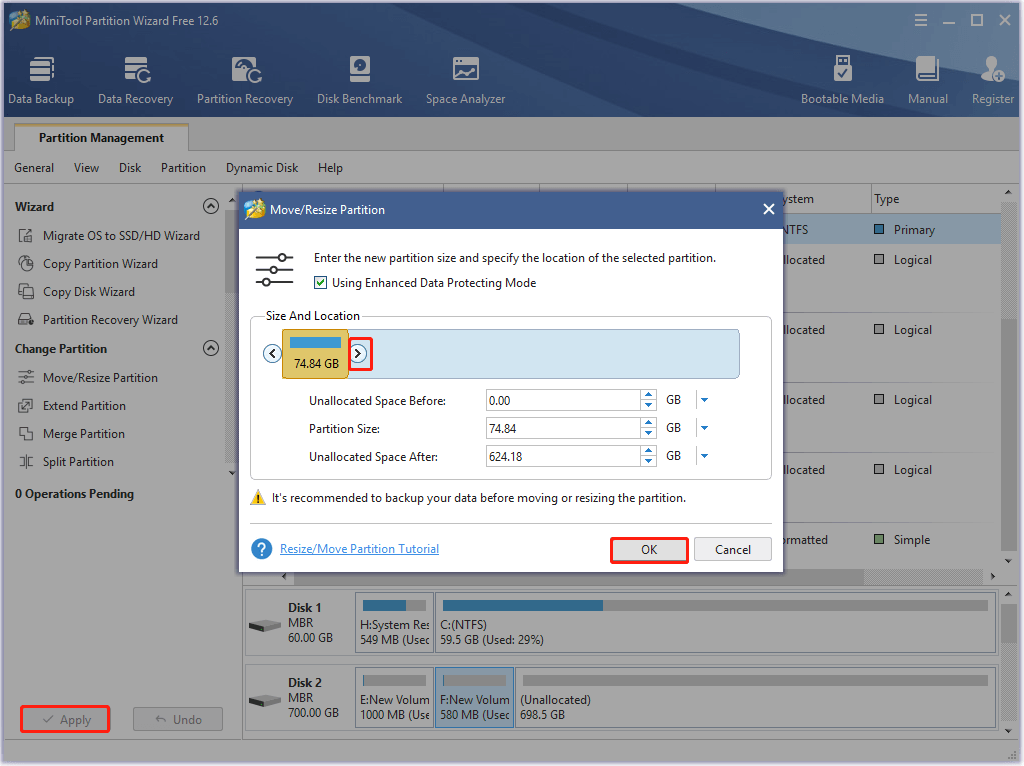Toggle Using Enhanced Data Protecting Mode checkbox
This screenshot has height=766, width=1024.
(321, 283)
